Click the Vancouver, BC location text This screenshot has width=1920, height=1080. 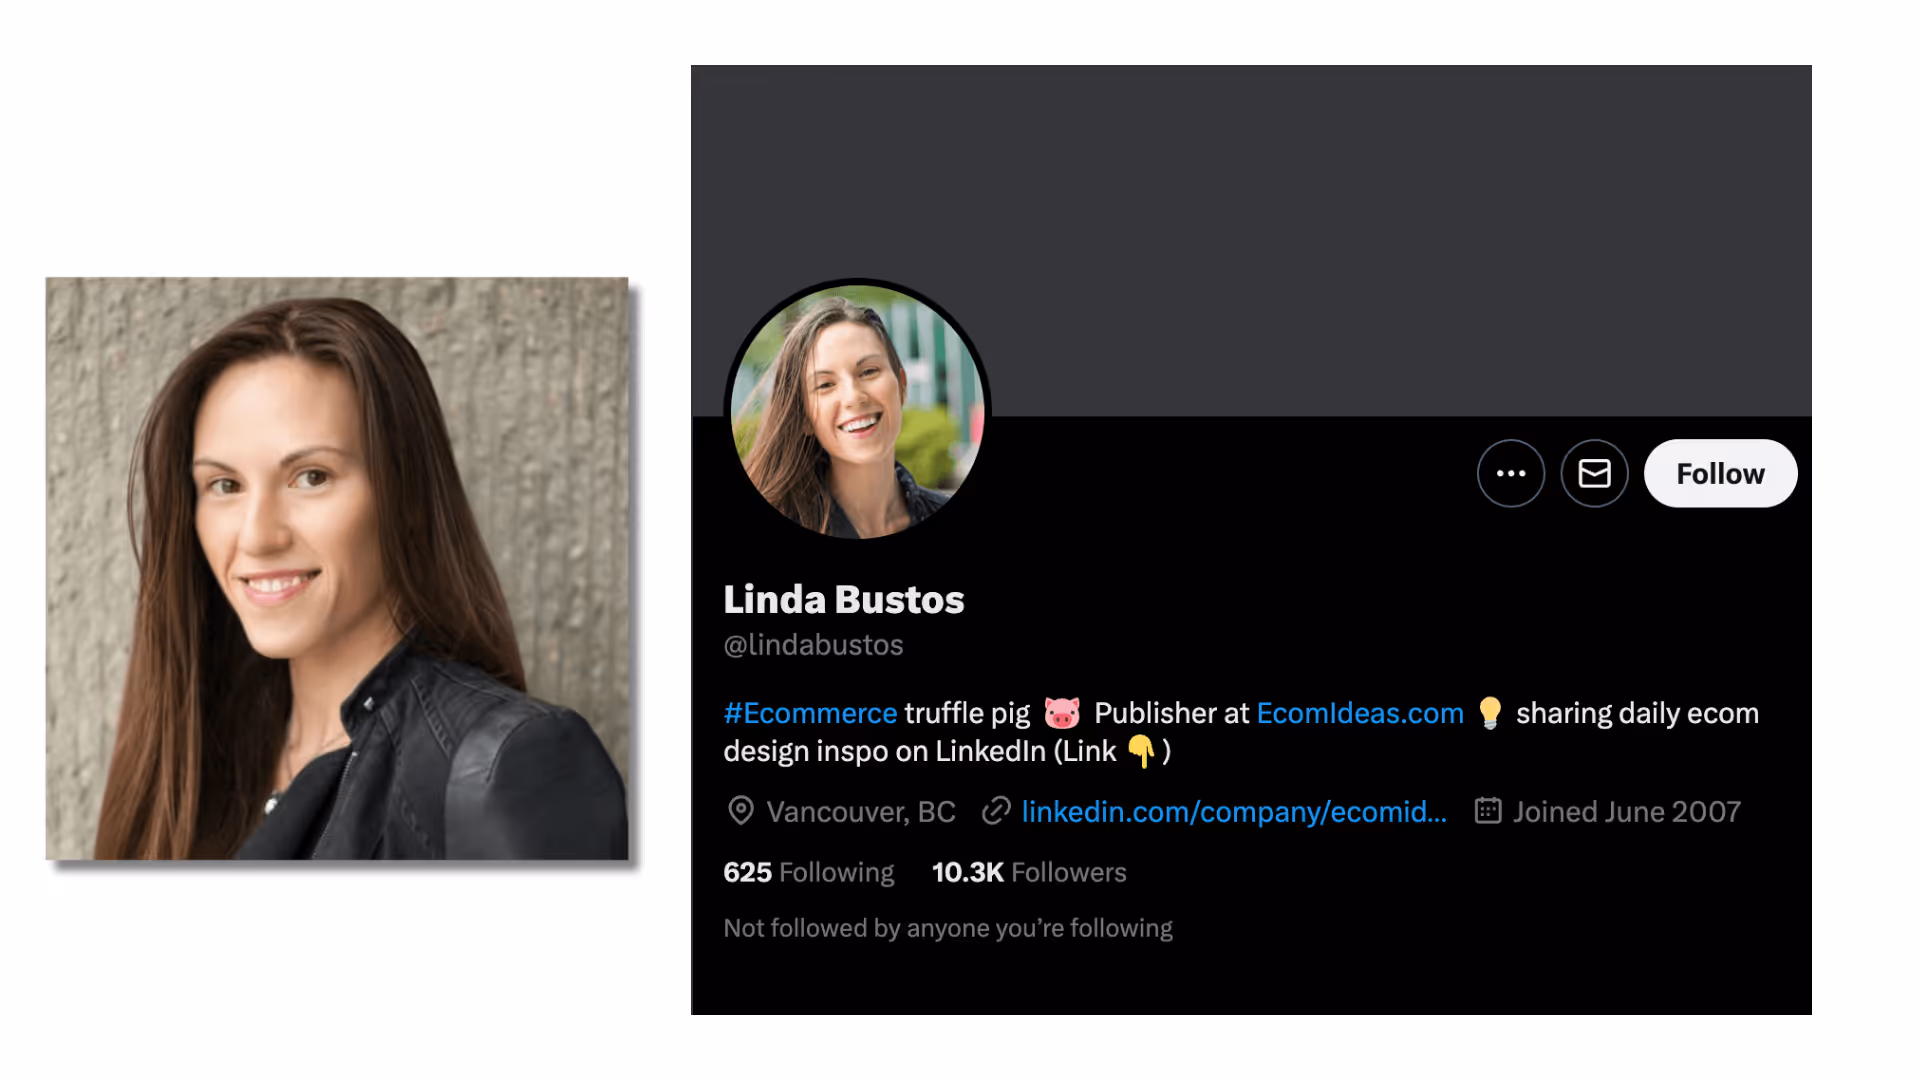(x=860, y=811)
